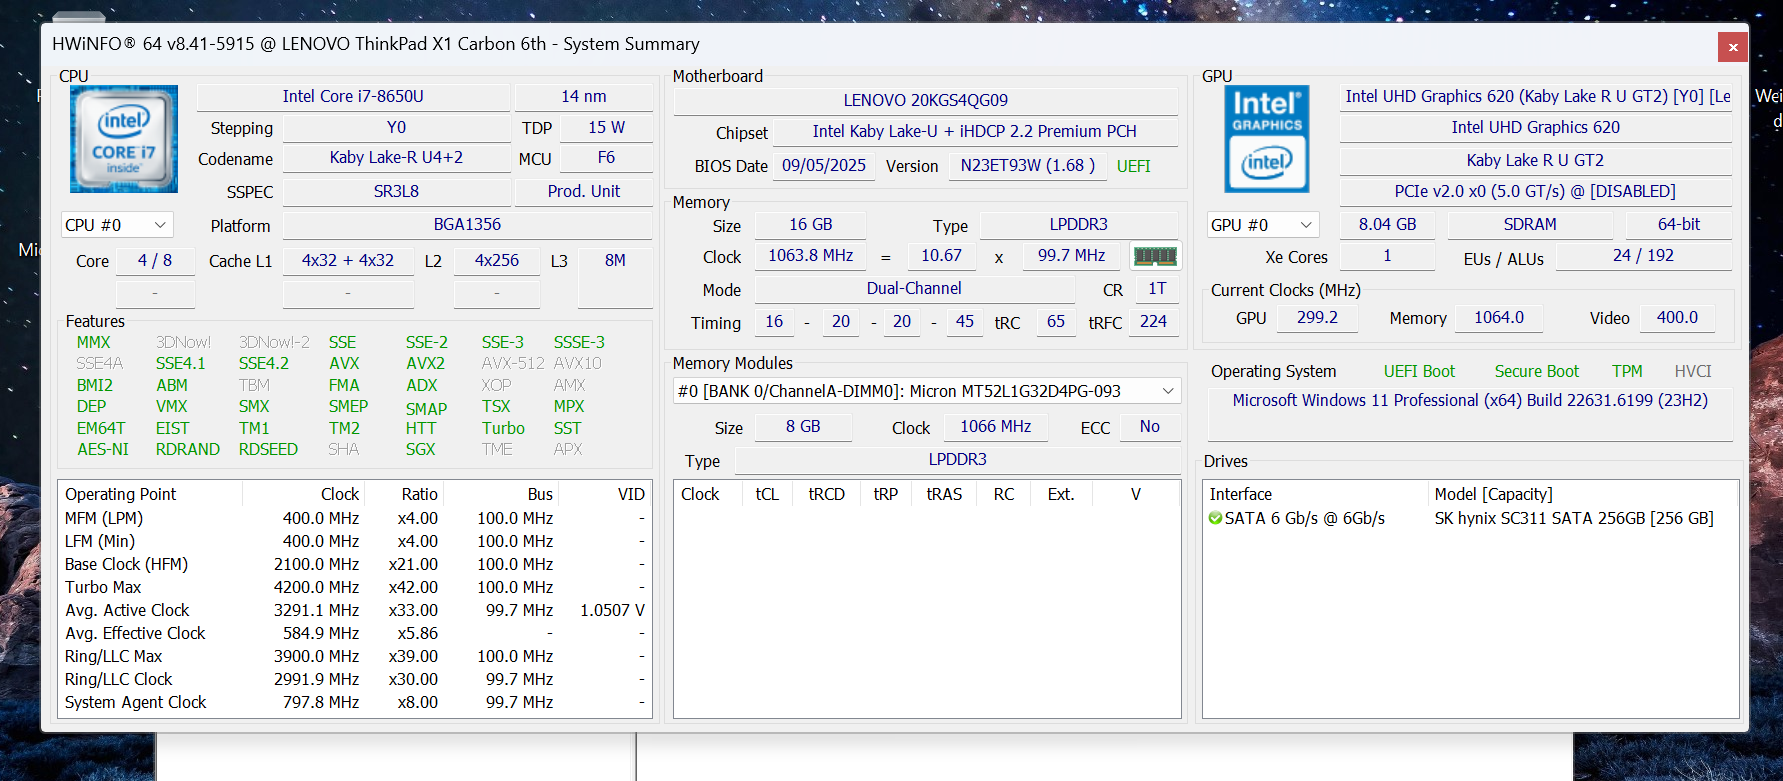Image resolution: width=1783 pixels, height=781 pixels.
Task: Click the ECC value No
Action: (x=1150, y=427)
